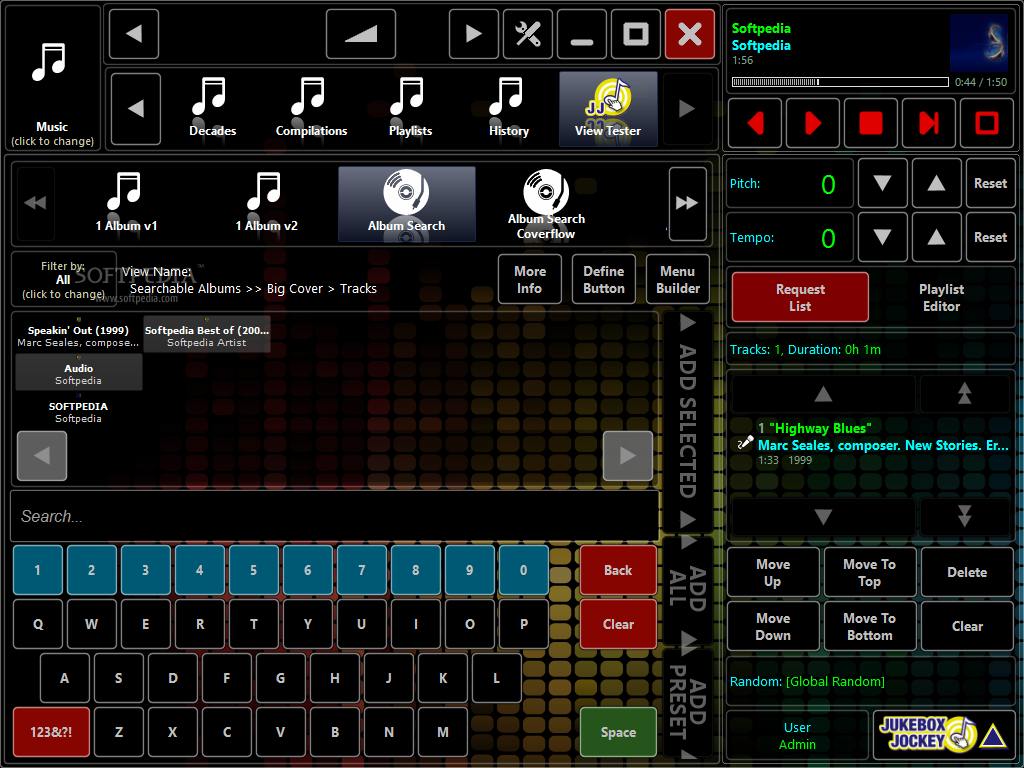Open the History view
Viewport: 1024px width, 768px height.
pyautogui.click(x=509, y=108)
